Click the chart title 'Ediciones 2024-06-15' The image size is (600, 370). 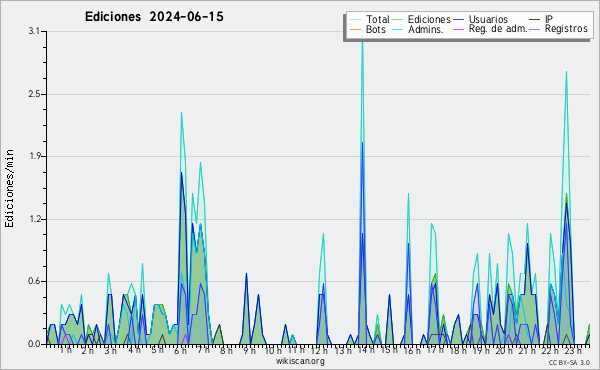click(154, 17)
